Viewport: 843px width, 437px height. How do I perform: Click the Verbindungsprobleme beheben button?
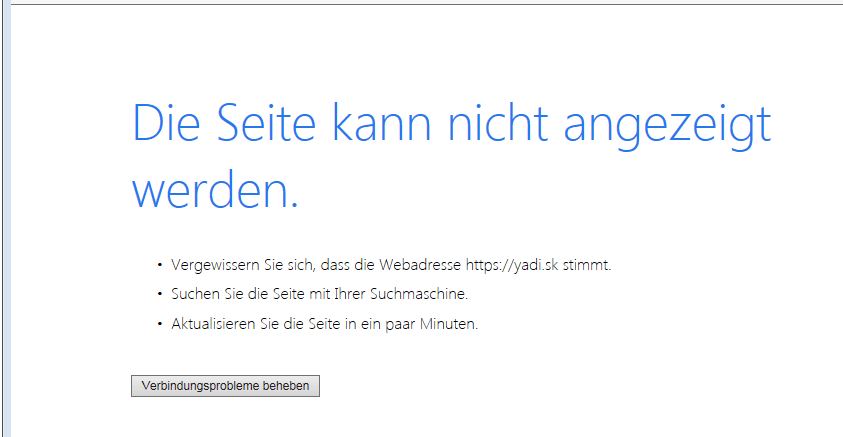pyautogui.click(x=225, y=386)
